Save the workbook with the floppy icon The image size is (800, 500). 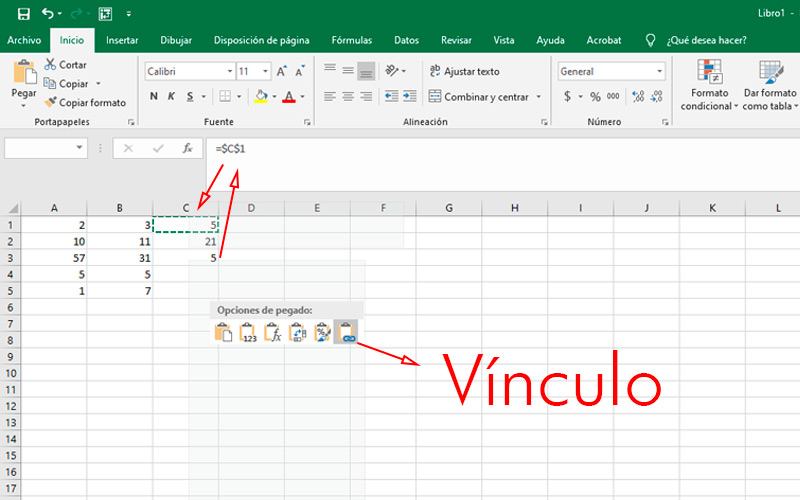[23, 14]
